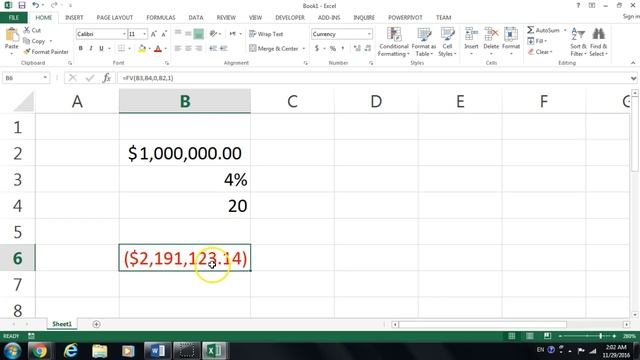Open the Name Box dropdown arrow

coord(45,78)
